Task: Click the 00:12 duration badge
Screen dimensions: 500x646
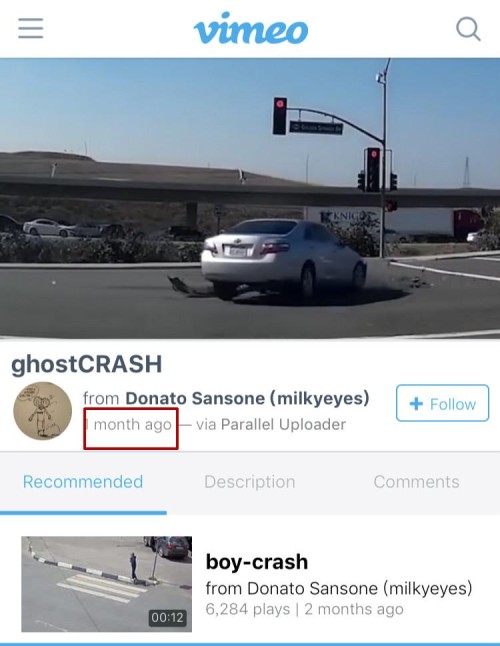Action: pyautogui.click(x=167, y=617)
